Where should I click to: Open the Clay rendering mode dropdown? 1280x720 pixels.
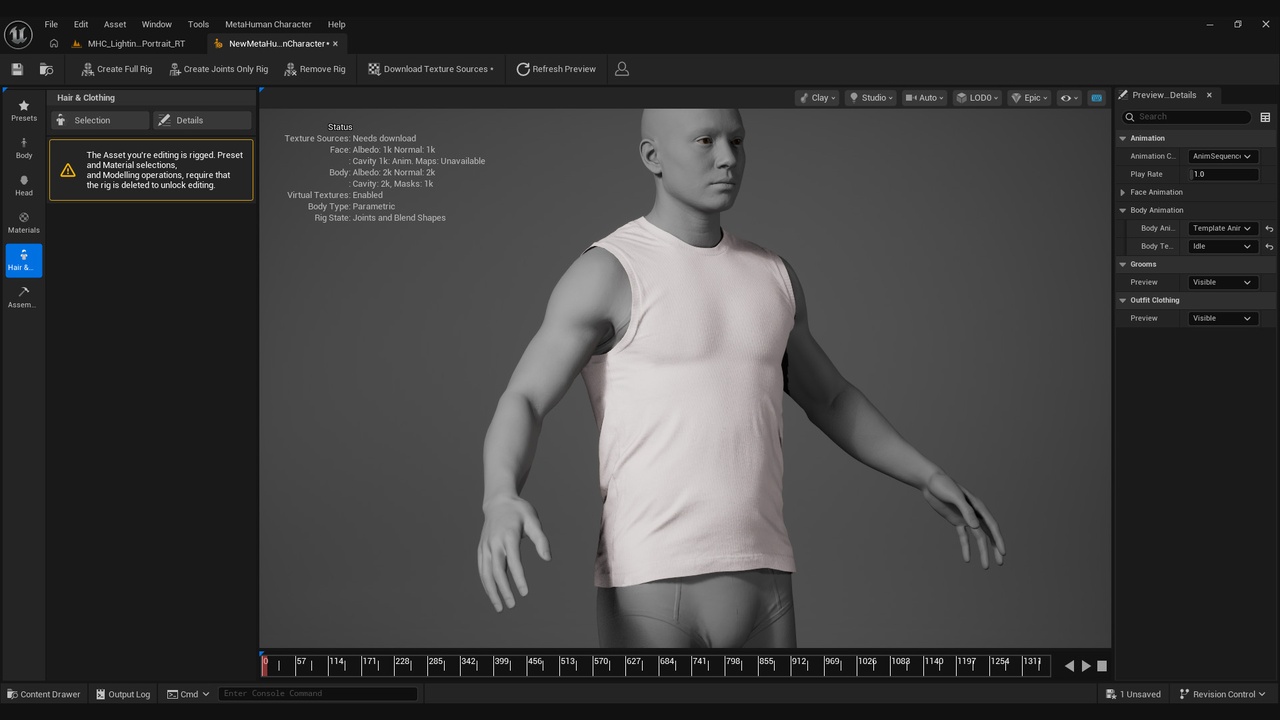[817, 98]
